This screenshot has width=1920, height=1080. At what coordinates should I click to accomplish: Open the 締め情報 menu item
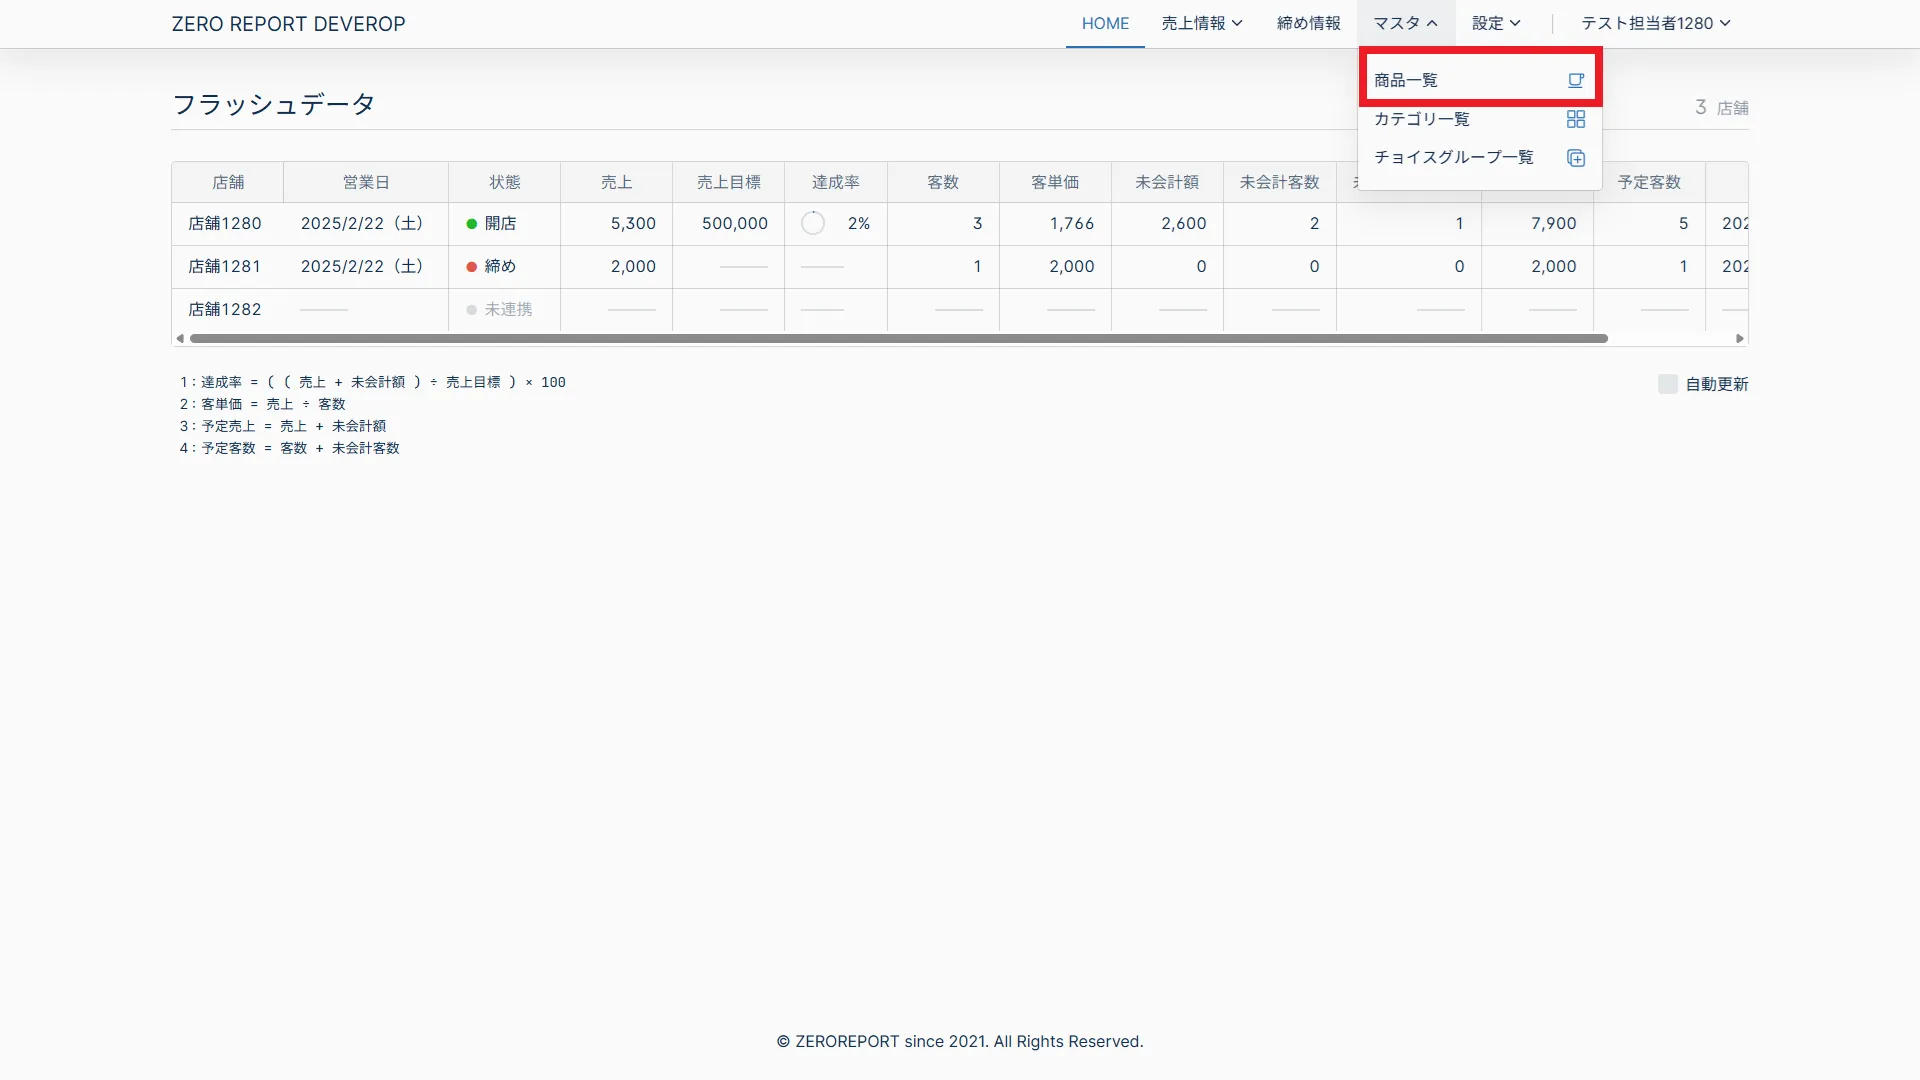click(1308, 23)
